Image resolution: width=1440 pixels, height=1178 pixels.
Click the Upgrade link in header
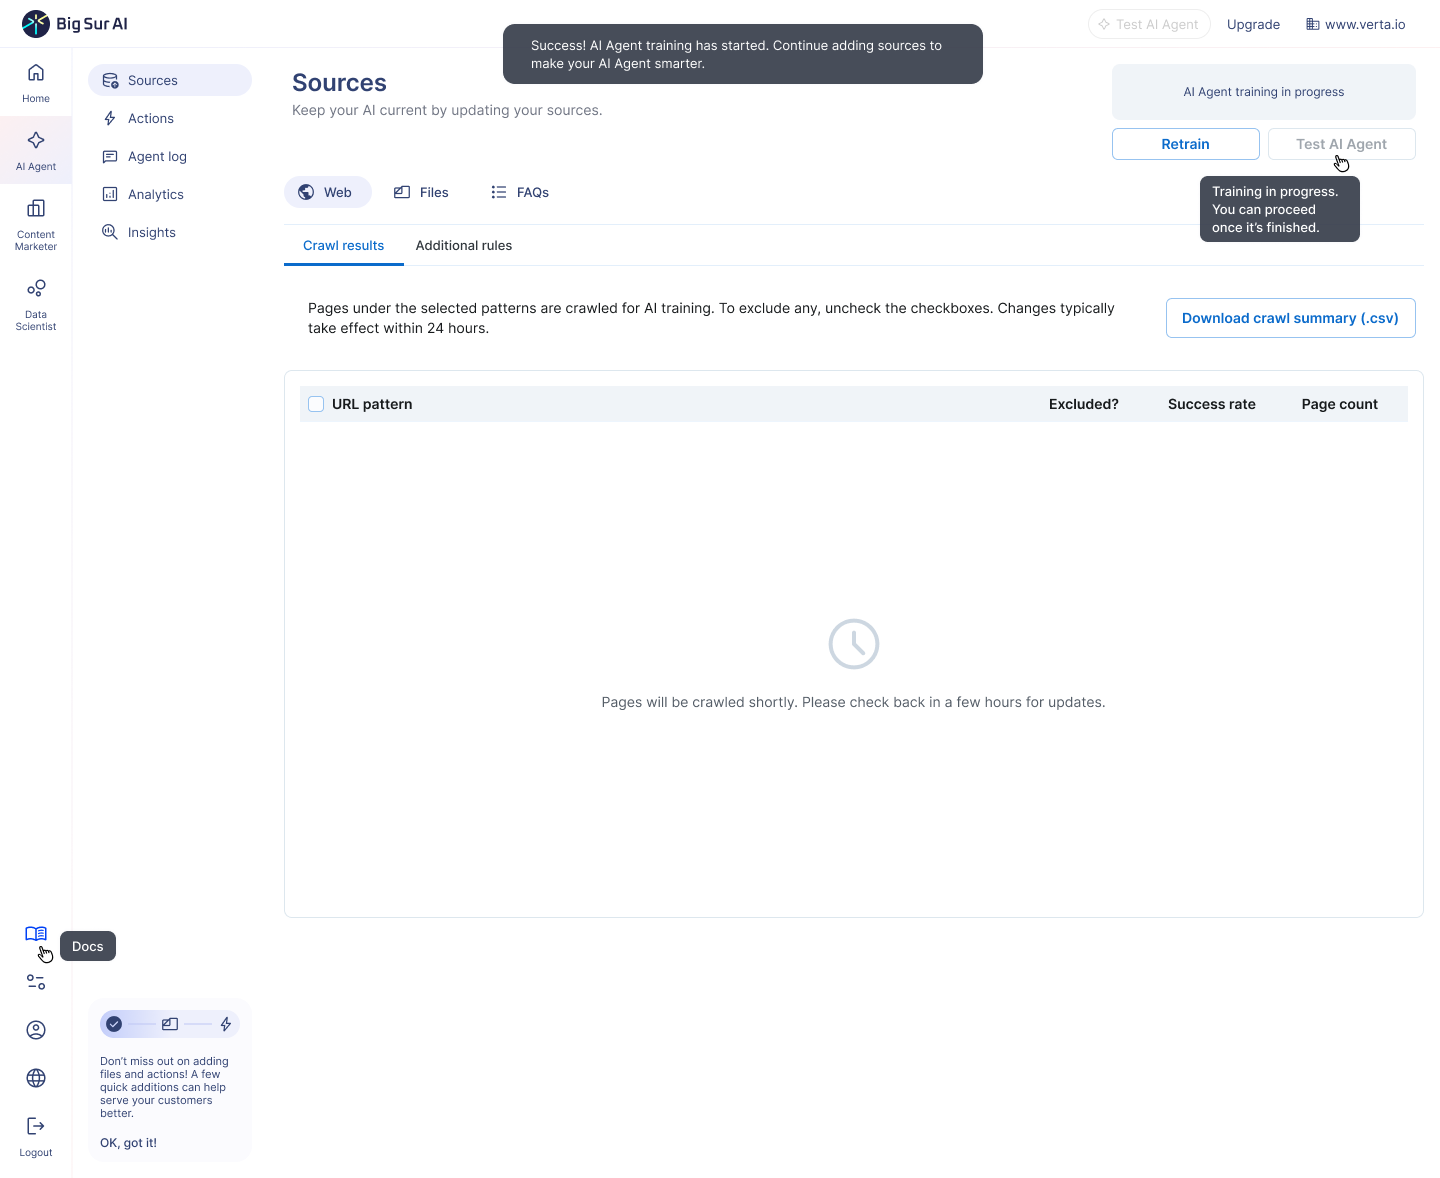pyautogui.click(x=1253, y=24)
